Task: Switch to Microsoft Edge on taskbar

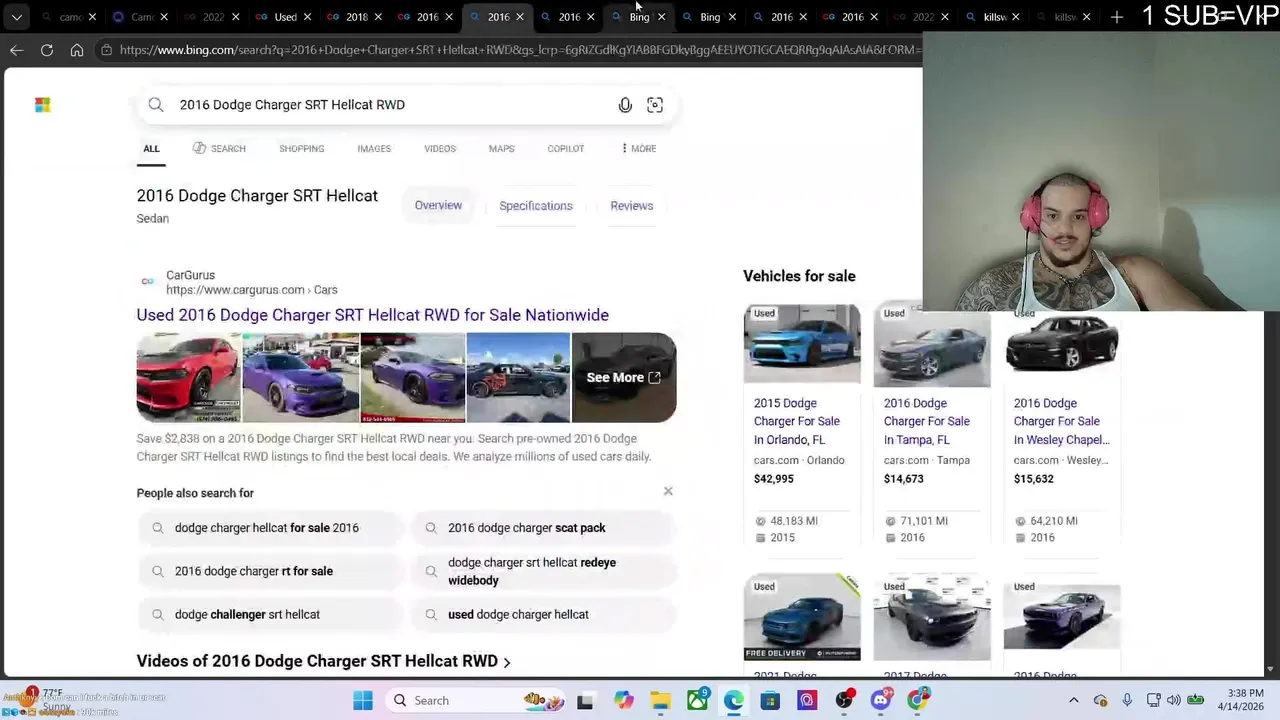Action: coord(734,701)
